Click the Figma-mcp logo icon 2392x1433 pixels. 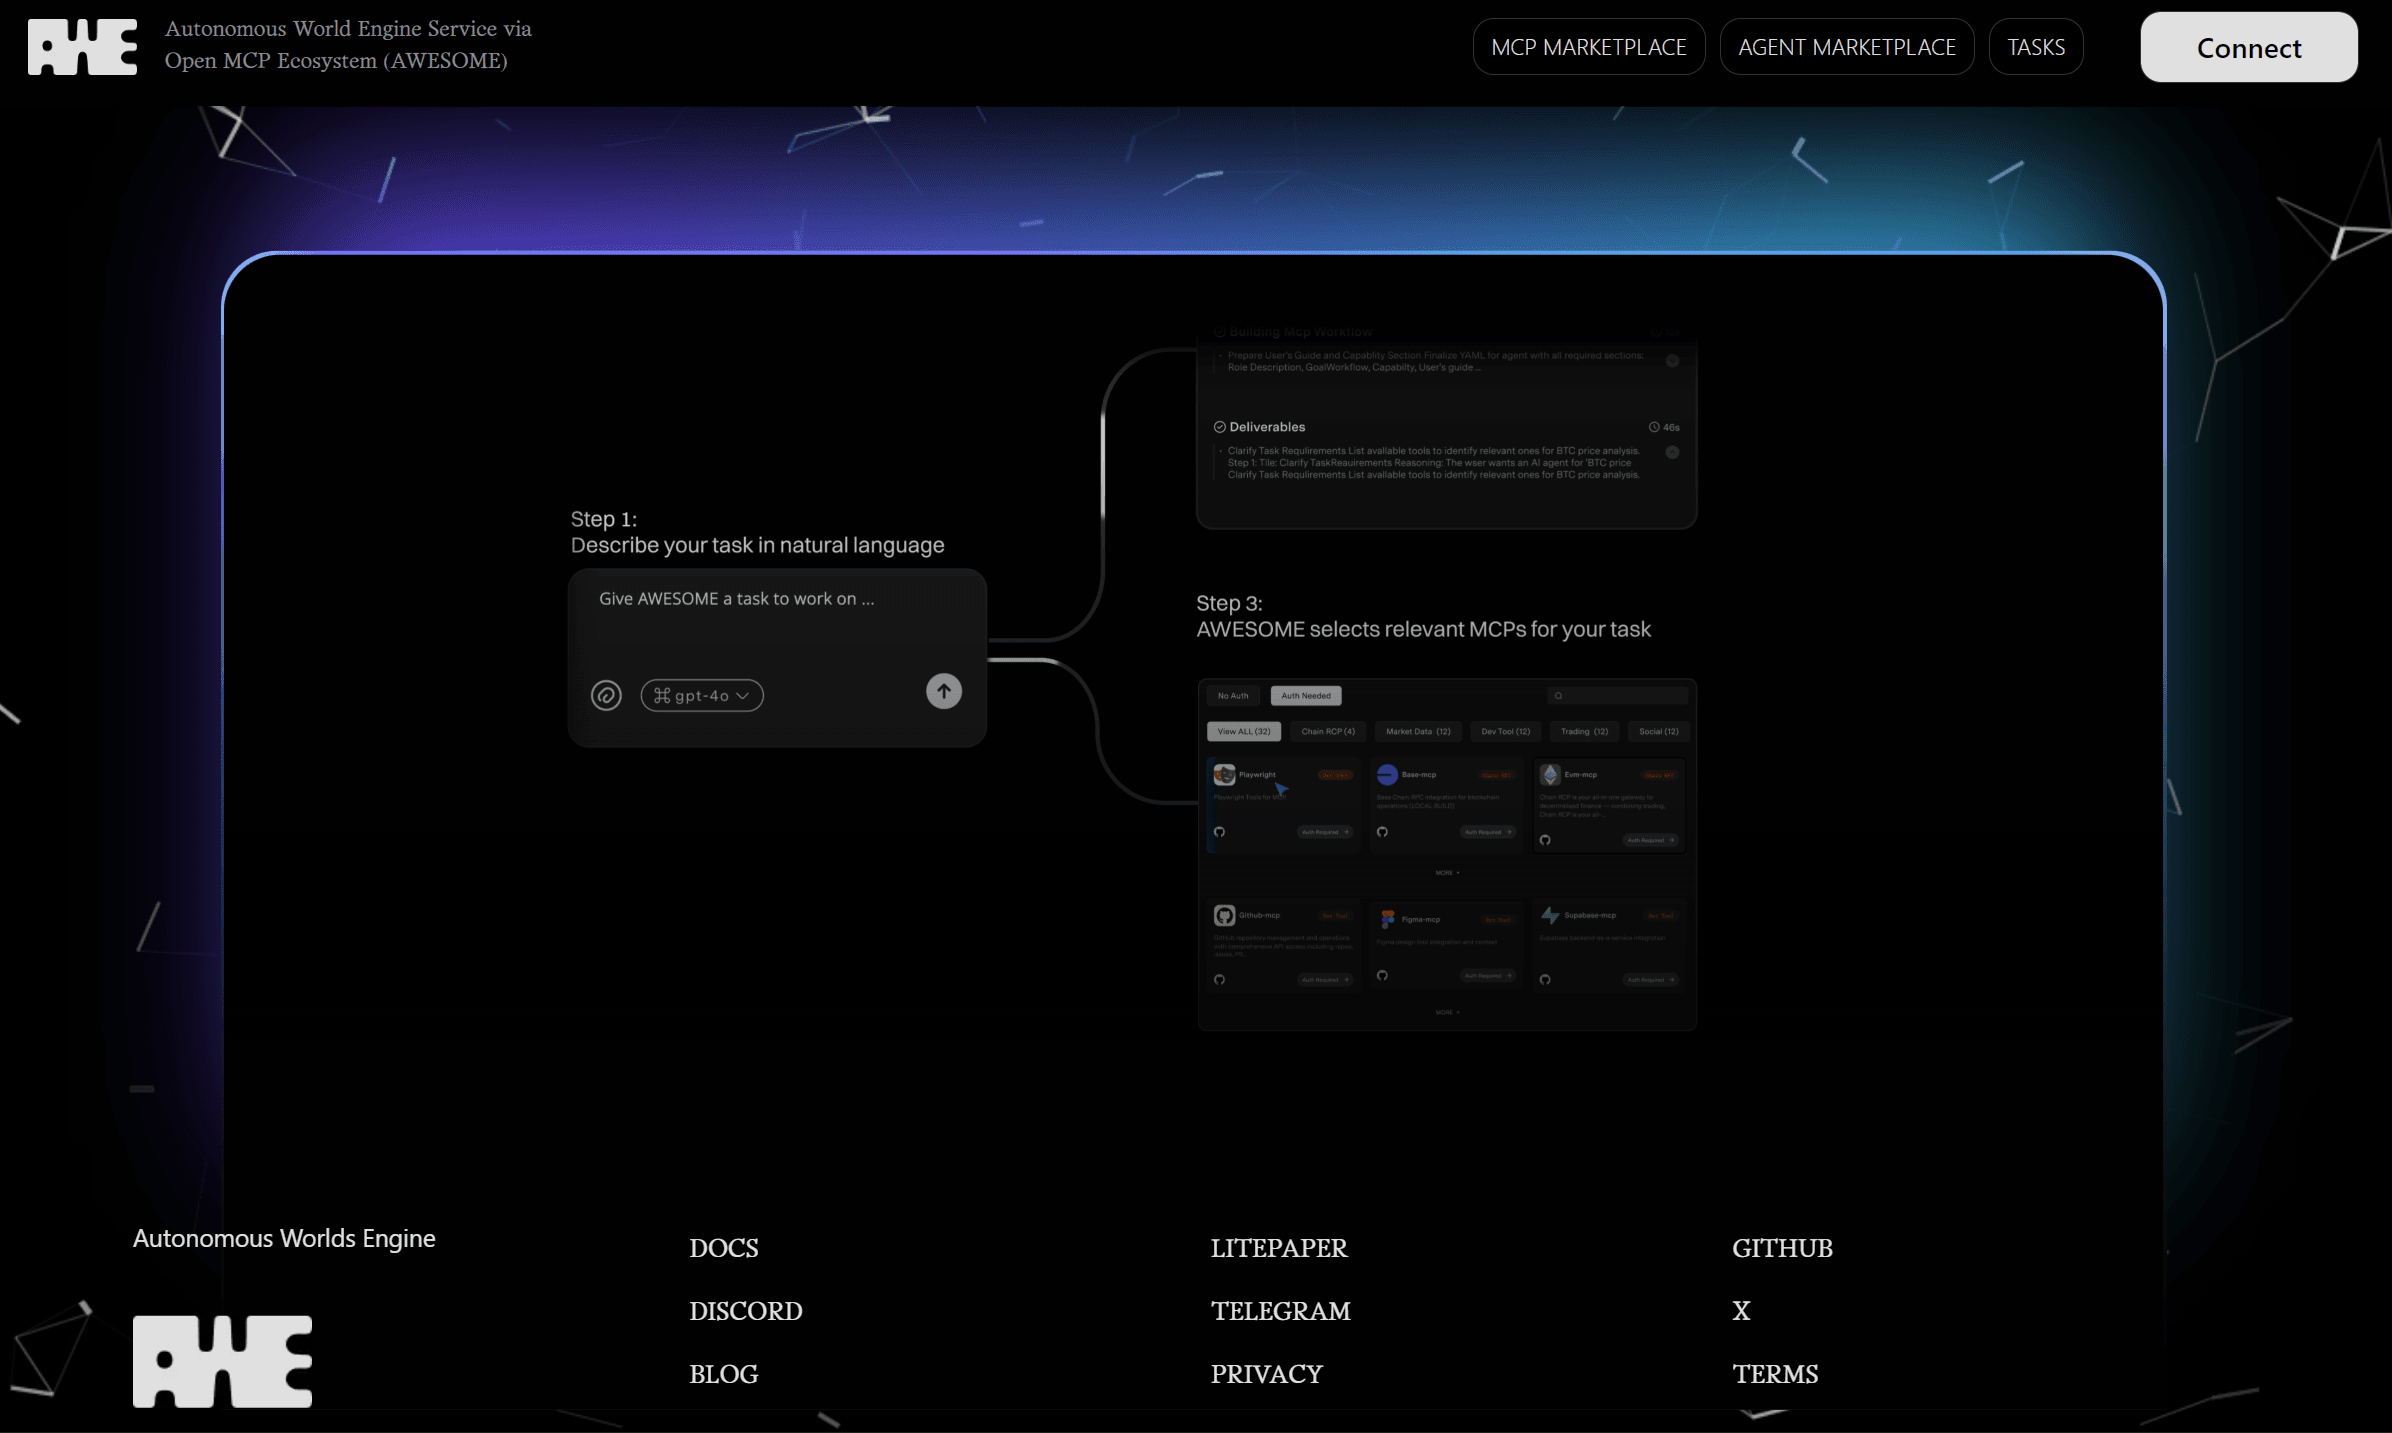1387,919
